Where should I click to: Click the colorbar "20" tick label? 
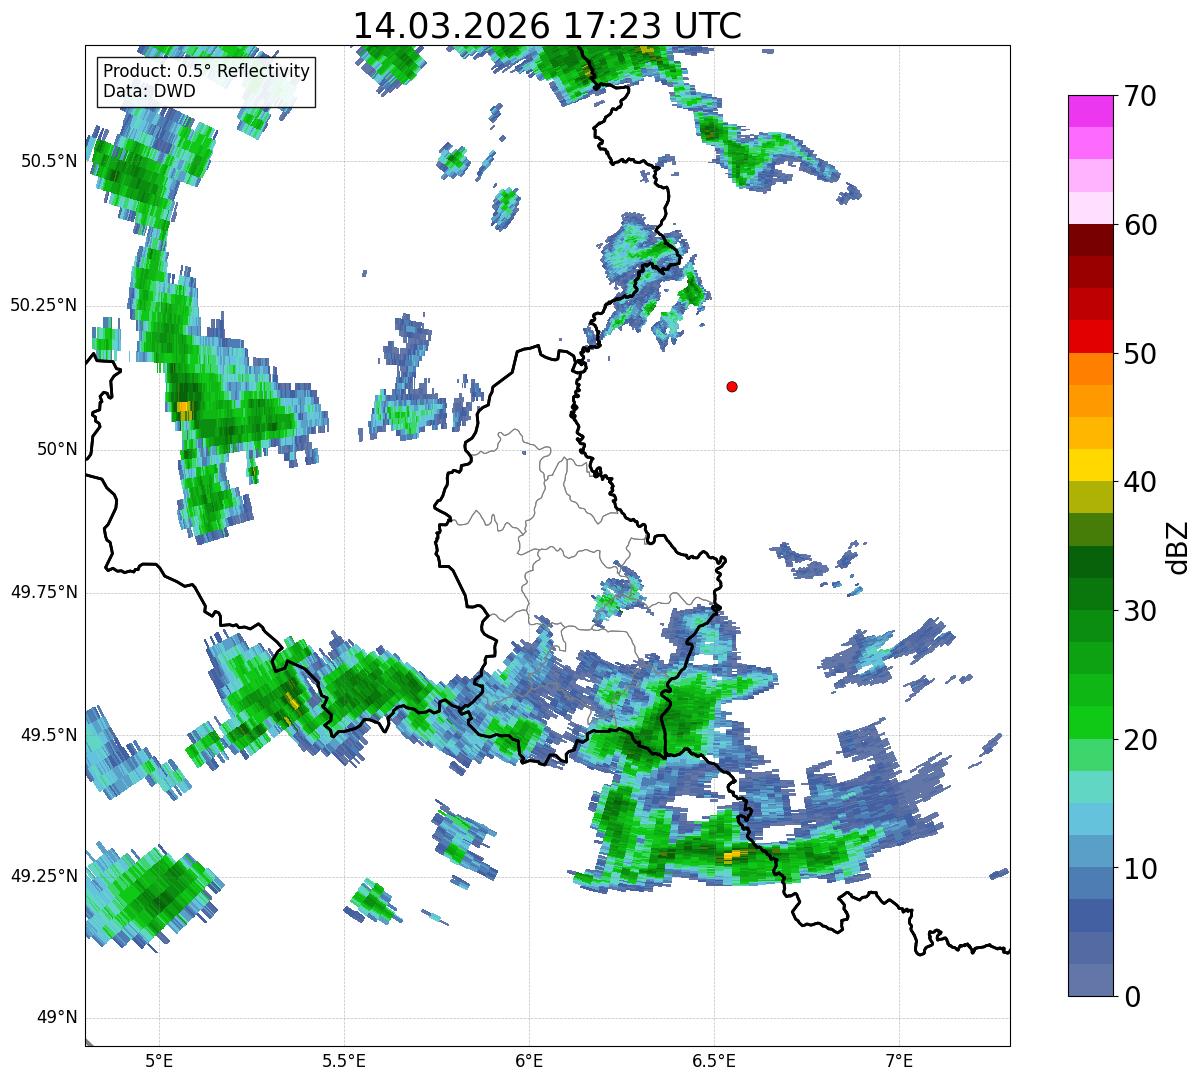1140,740
